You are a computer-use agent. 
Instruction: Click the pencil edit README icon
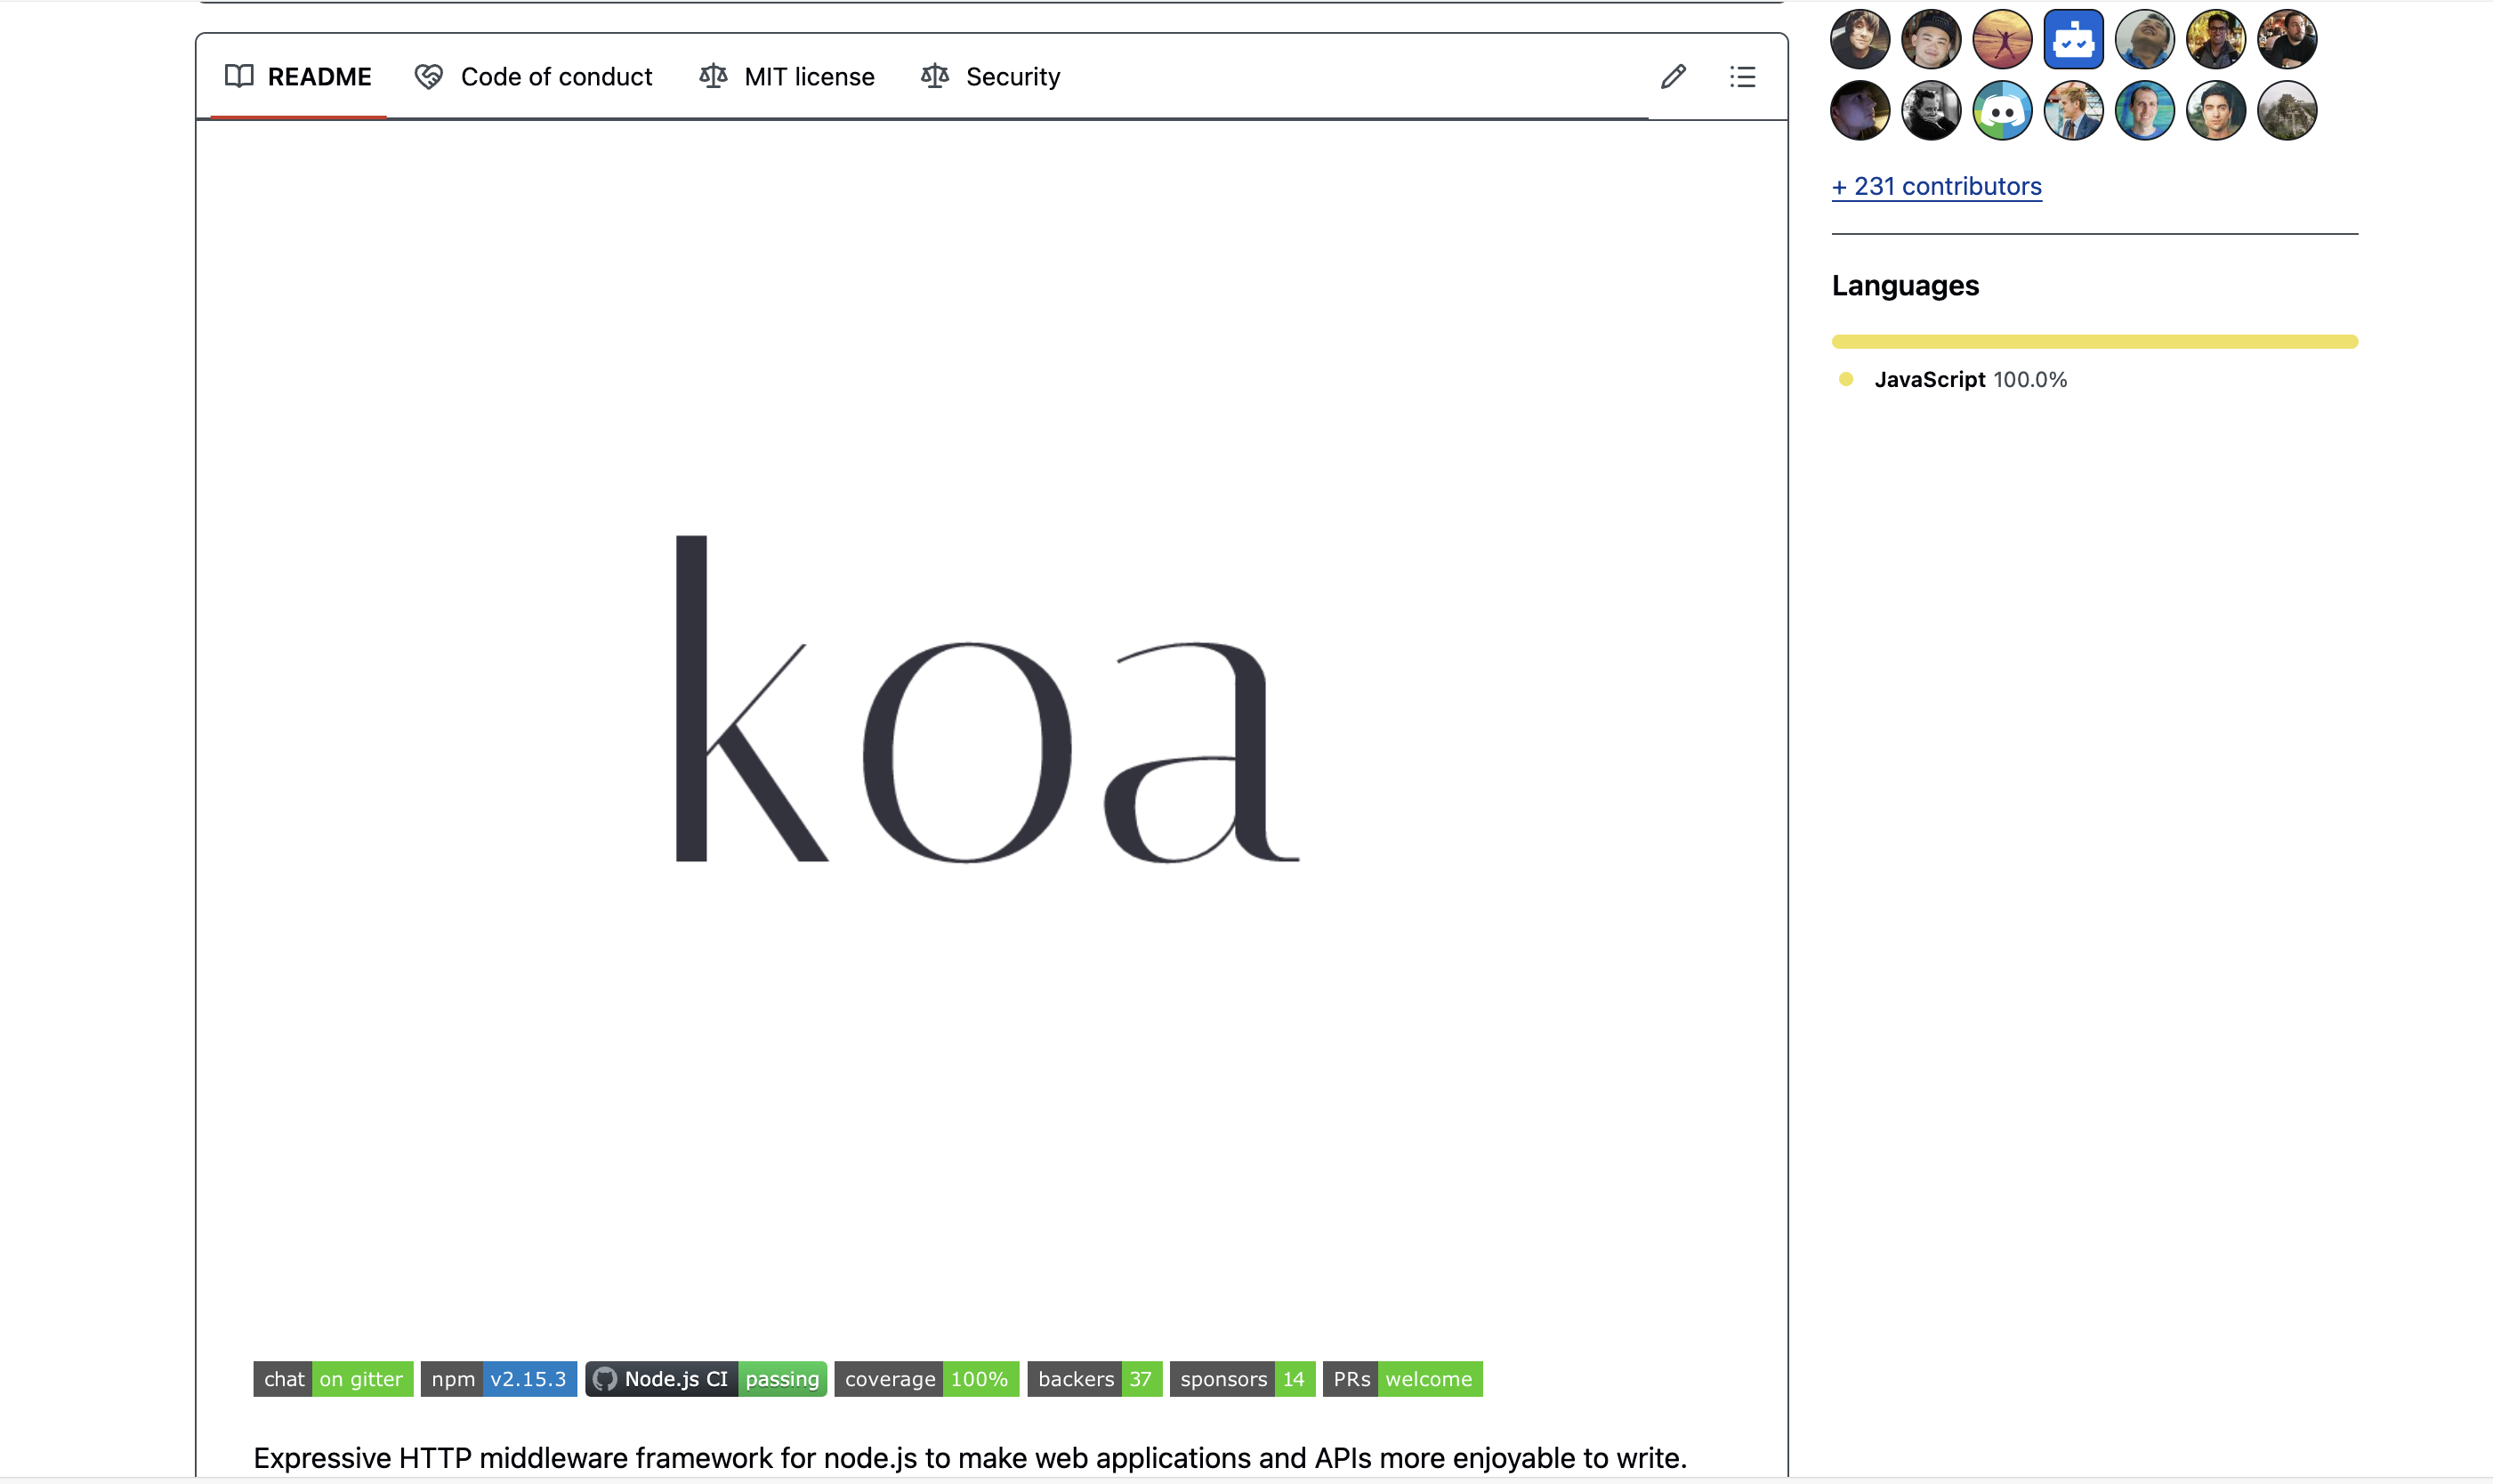(1673, 77)
